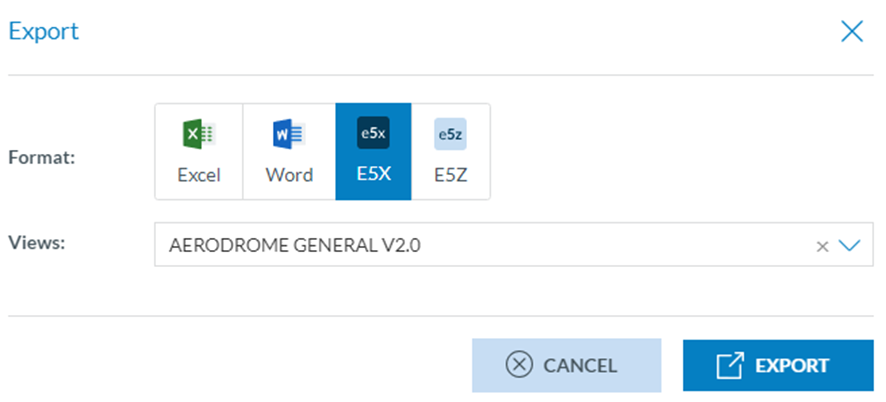Select the highlighted E5X label
The image size is (886, 402).
point(373,174)
